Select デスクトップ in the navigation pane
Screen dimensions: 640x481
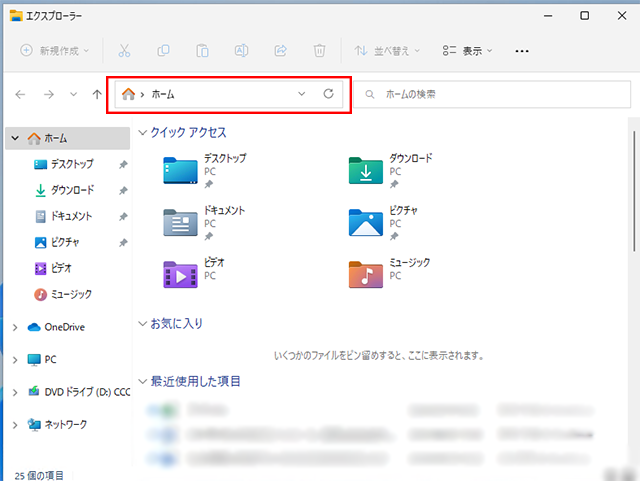[68, 164]
